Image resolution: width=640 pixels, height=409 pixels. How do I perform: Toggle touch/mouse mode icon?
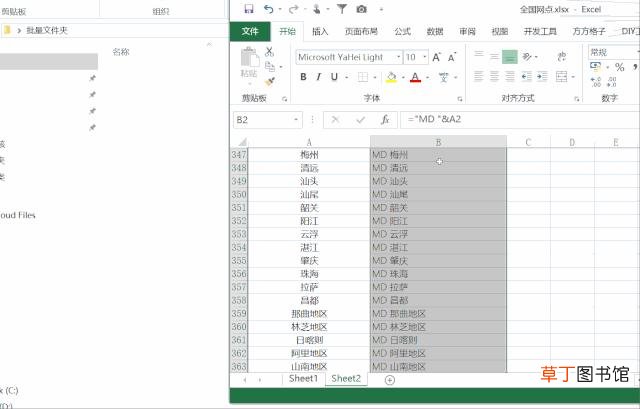[x=316, y=9]
